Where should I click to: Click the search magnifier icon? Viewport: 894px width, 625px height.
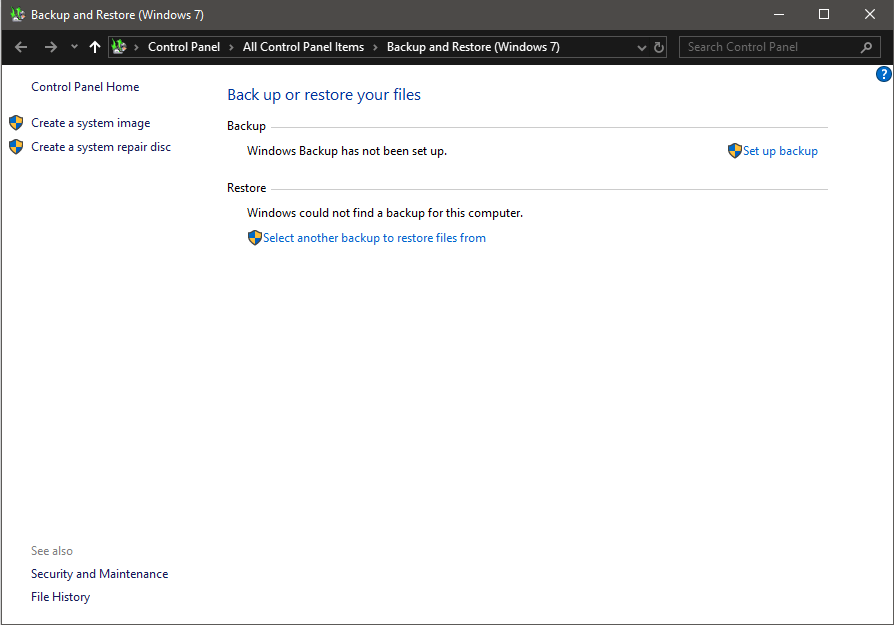[866, 47]
